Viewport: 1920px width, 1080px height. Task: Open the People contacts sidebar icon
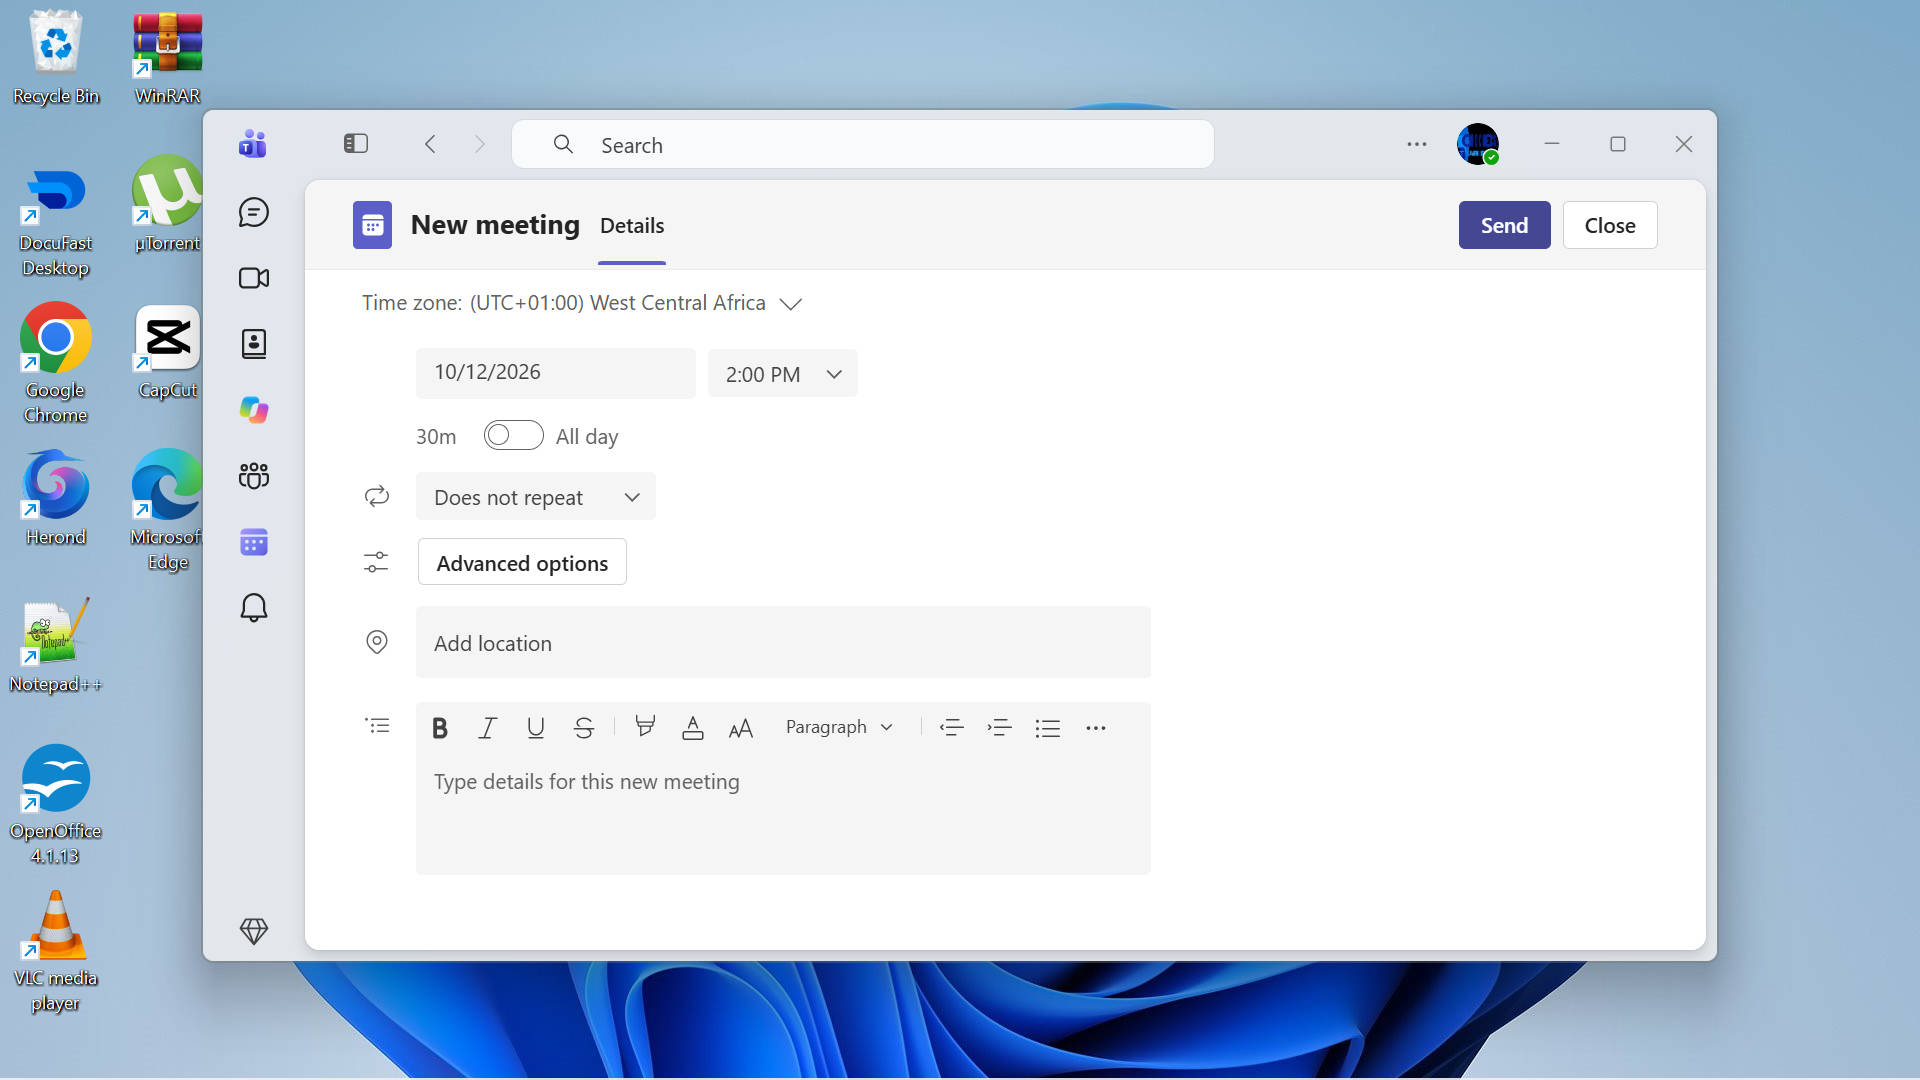click(x=254, y=344)
